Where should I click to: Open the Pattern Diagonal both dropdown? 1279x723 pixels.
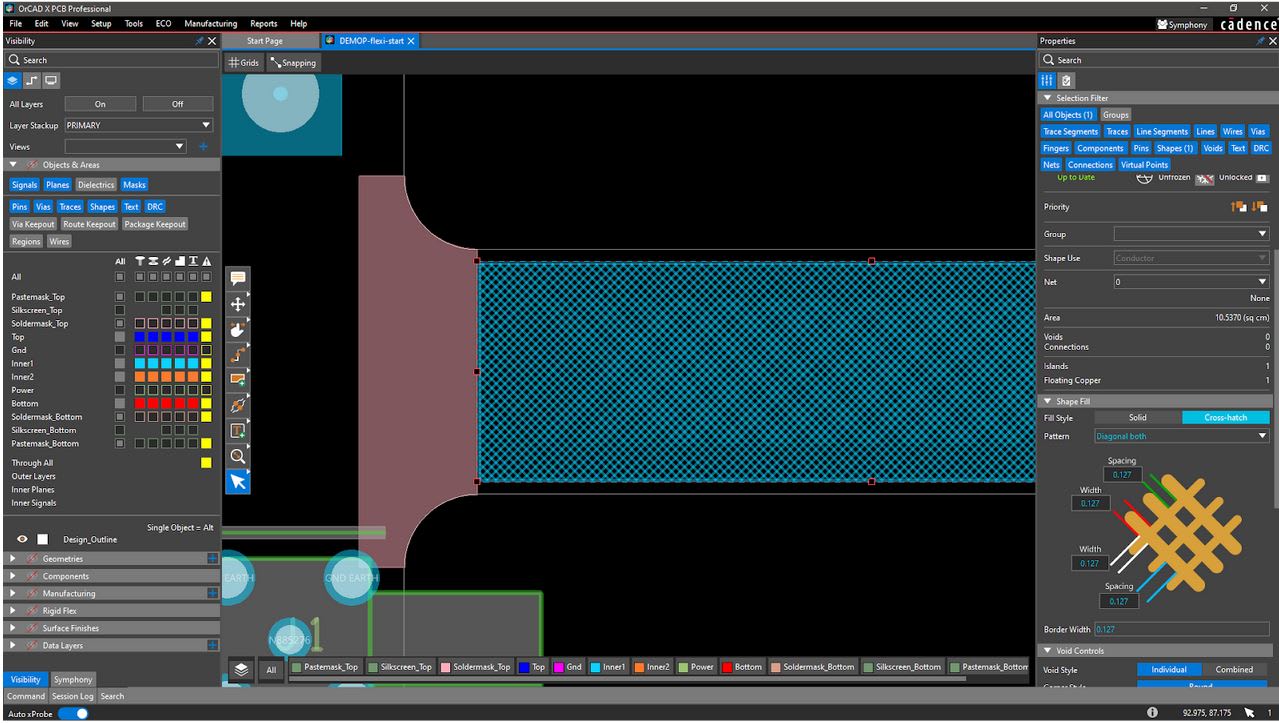(1181, 436)
